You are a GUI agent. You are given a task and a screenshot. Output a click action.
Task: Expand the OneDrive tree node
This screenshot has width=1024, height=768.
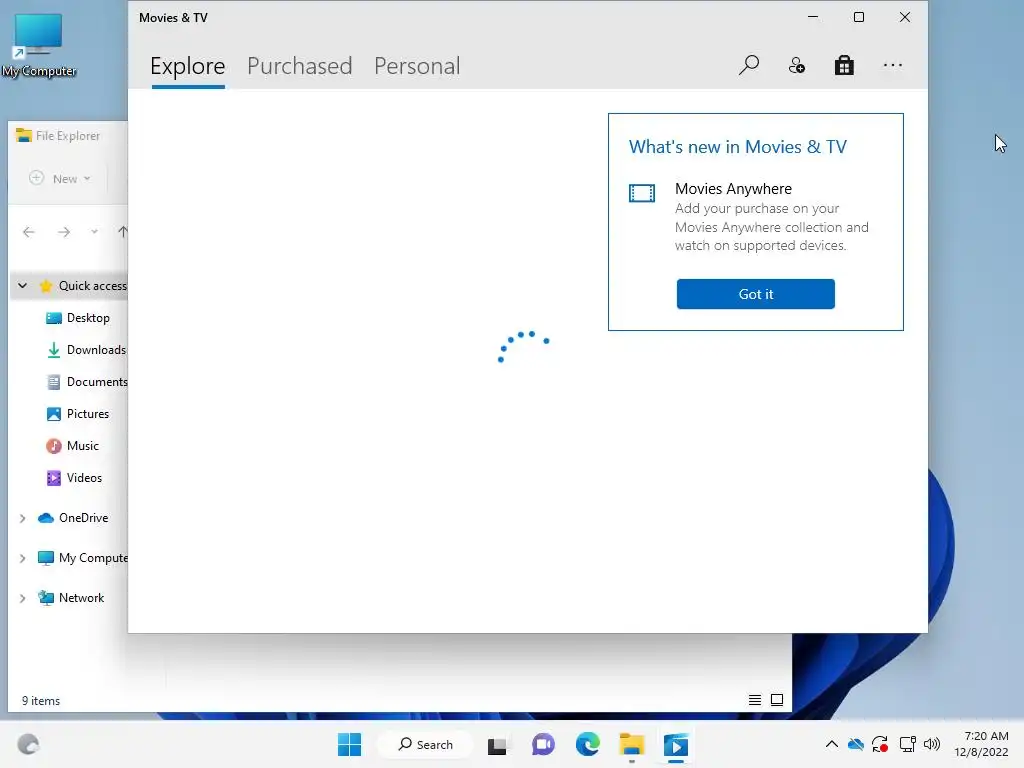pos(22,518)
